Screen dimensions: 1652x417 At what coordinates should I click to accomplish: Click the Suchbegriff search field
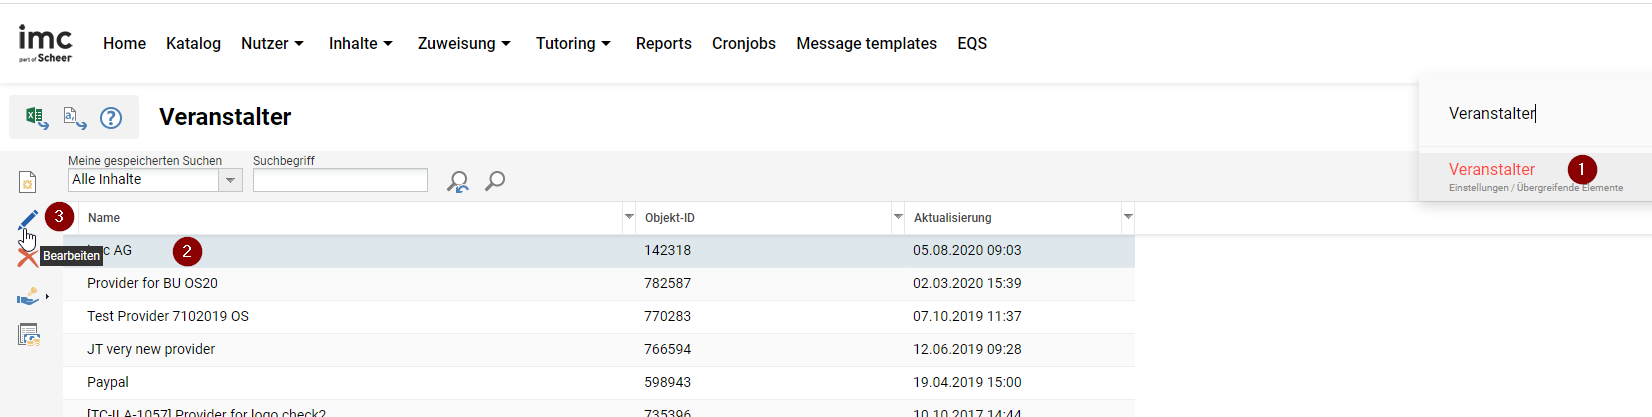tap(340, 180)
